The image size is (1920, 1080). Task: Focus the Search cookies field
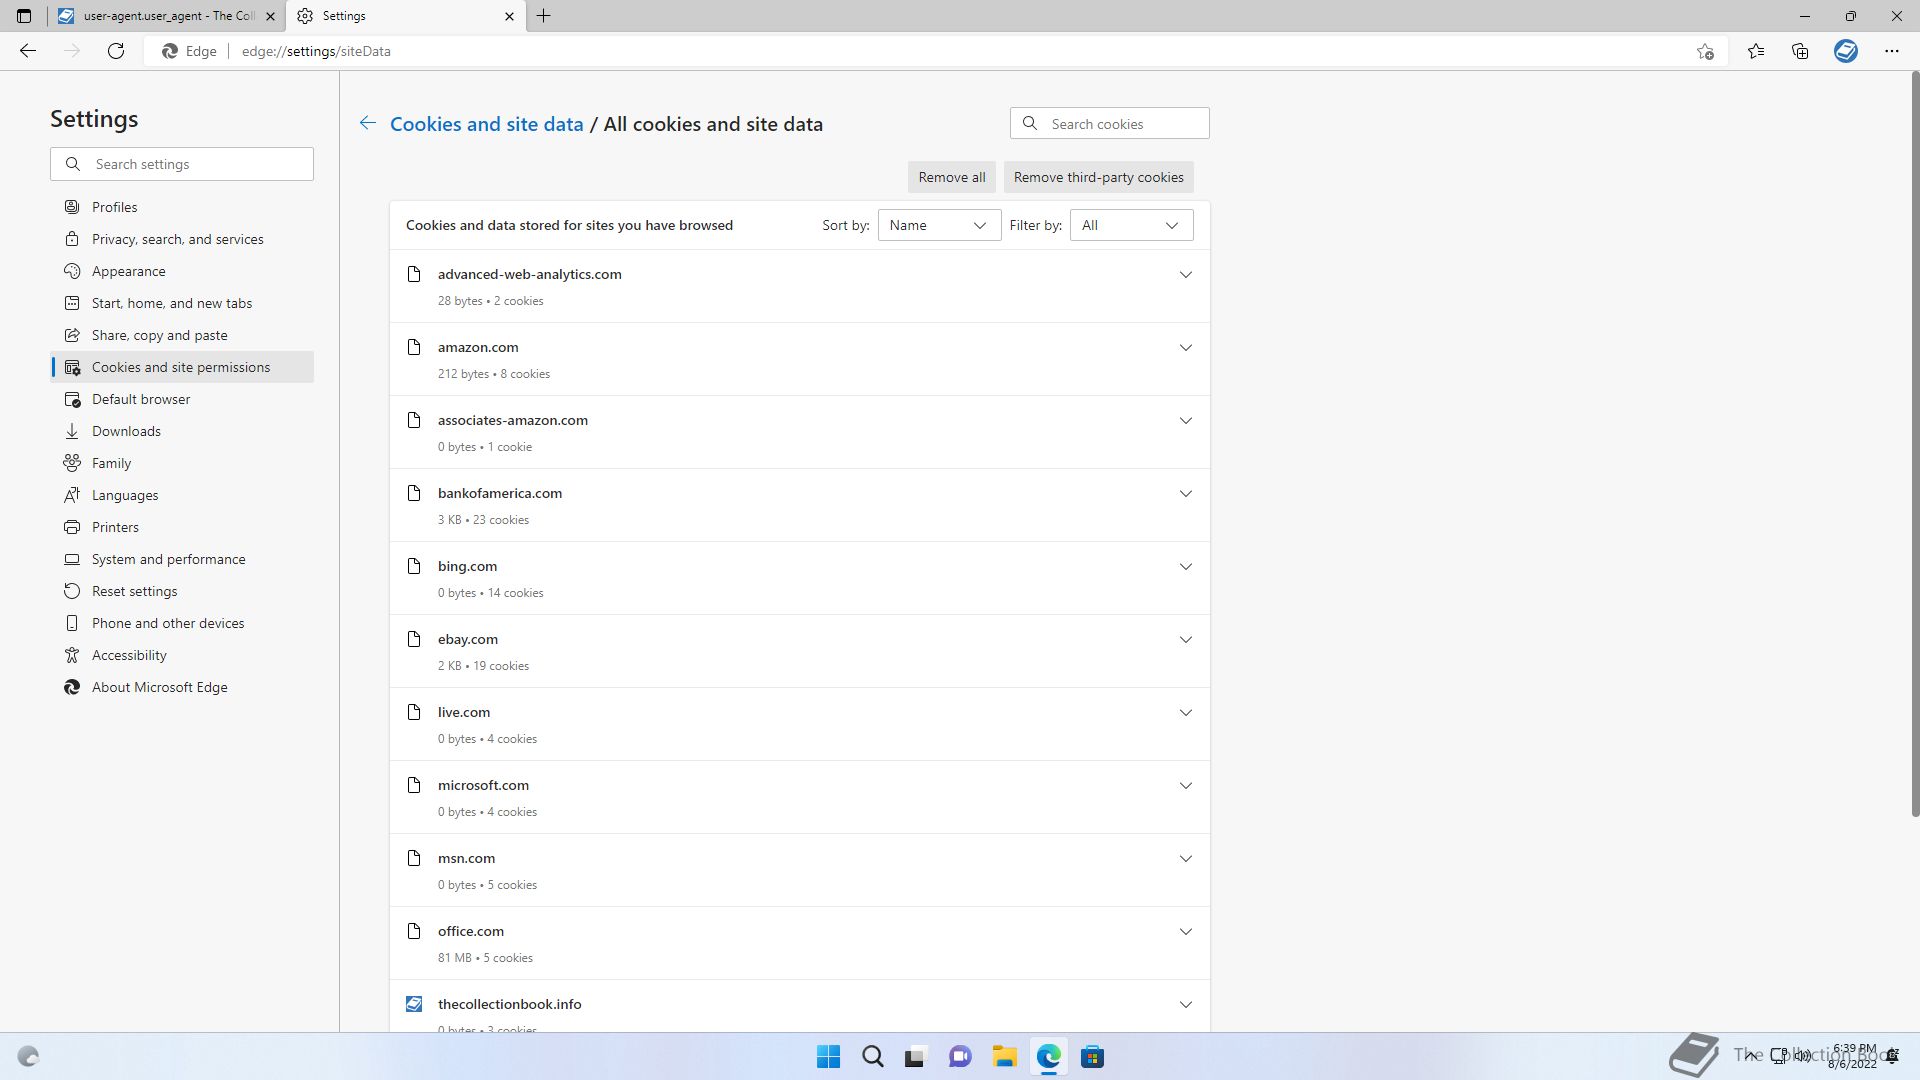tap(1110, 124)
